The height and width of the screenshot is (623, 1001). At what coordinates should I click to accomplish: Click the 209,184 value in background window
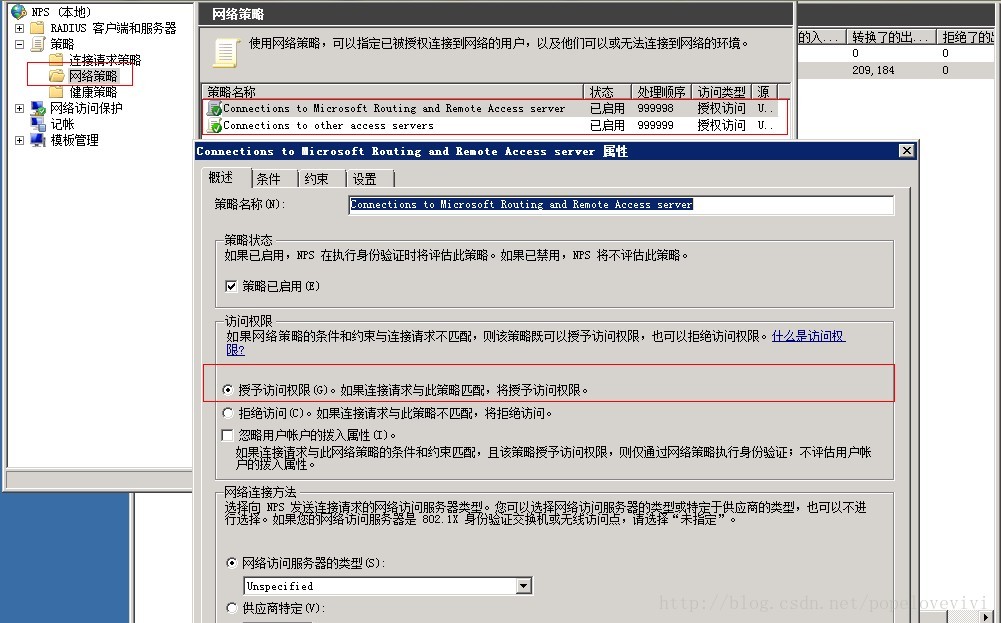(x=873, y=70)
